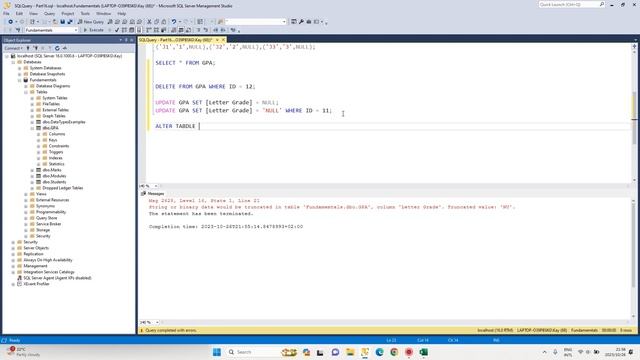The width and height of the screenshot is (640, 360).
Task: Select the Query Store folder
Action: tap(47, 218)
